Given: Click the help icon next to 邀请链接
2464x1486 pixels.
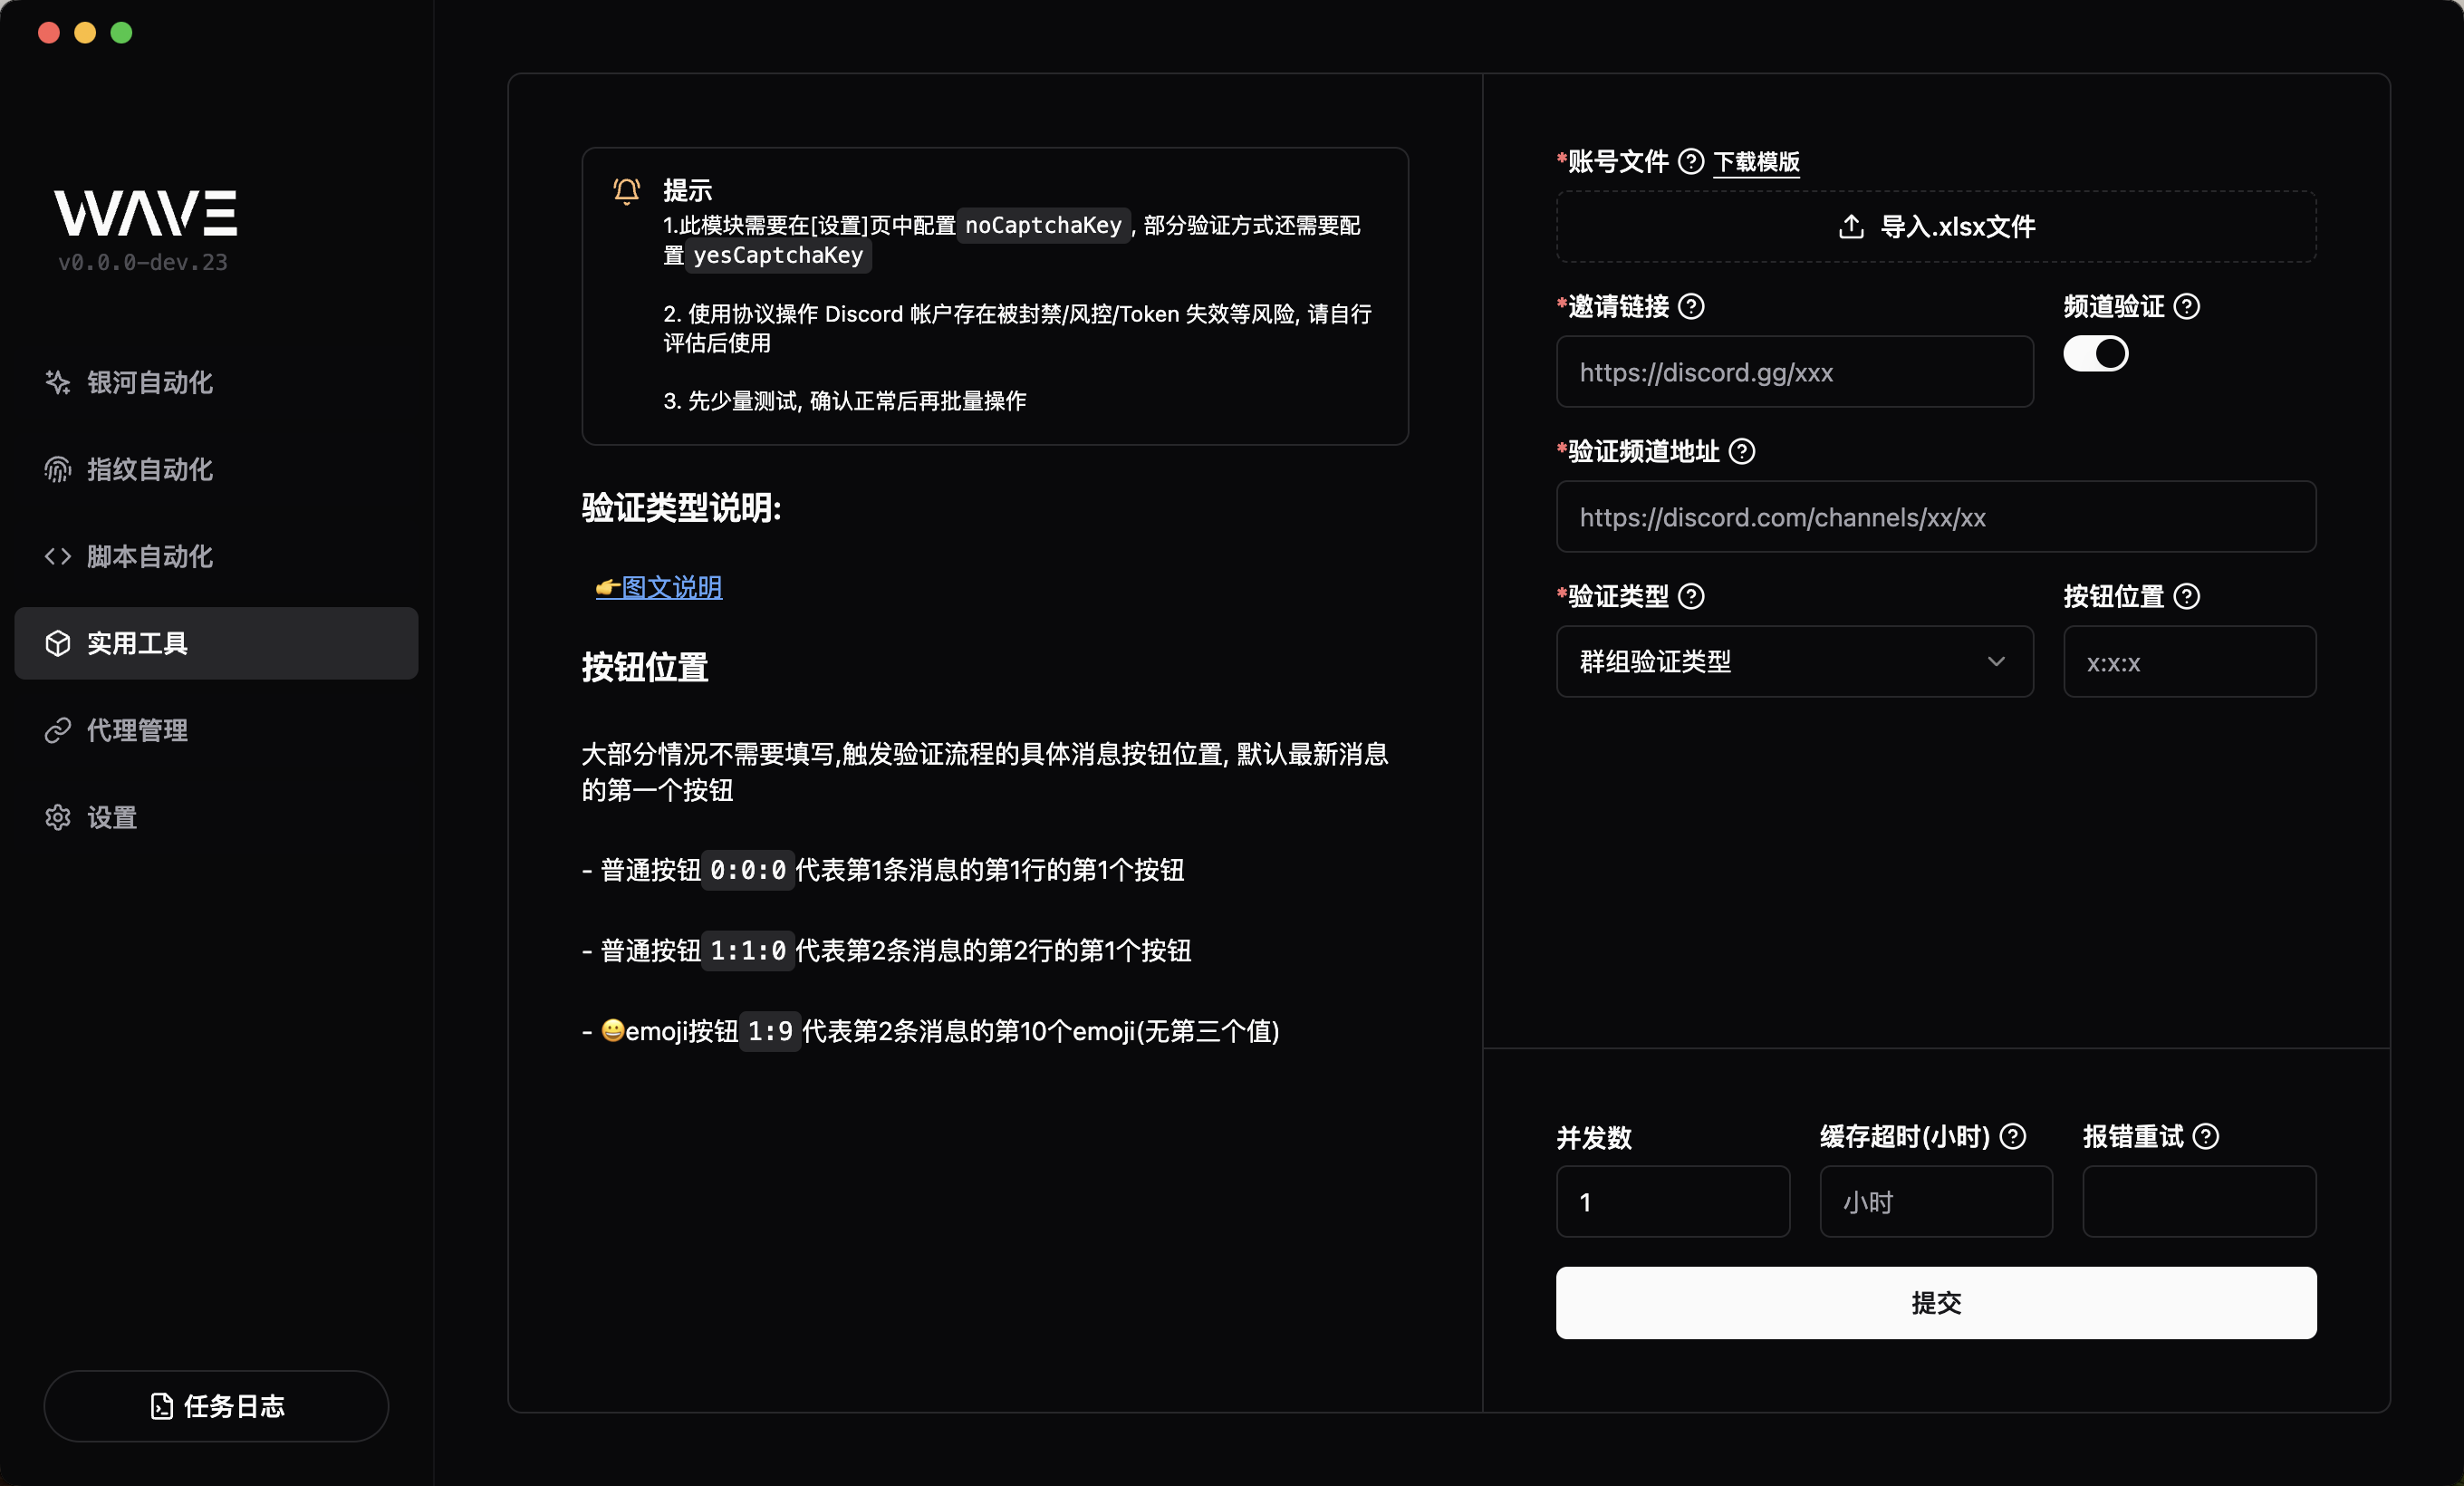Looking at the screenshot, I should (x=1690, y=306).
